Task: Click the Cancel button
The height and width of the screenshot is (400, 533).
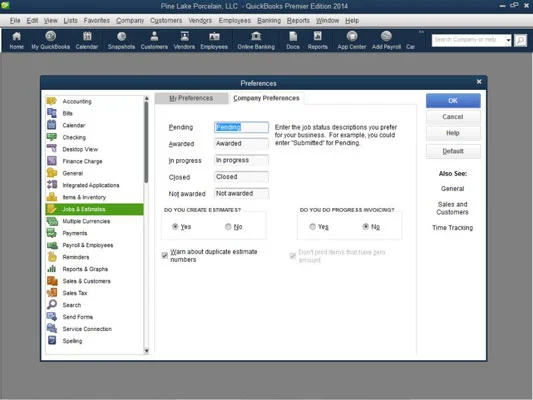Action: (453, 117)
